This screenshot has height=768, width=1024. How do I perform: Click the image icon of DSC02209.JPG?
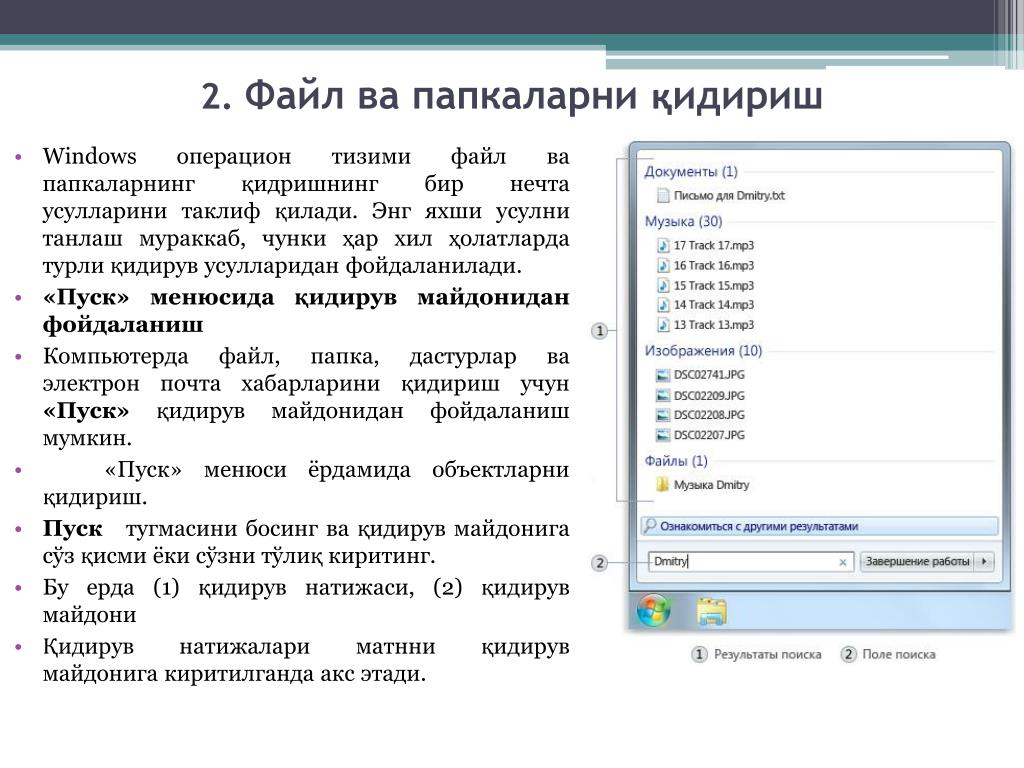[663, 395]
